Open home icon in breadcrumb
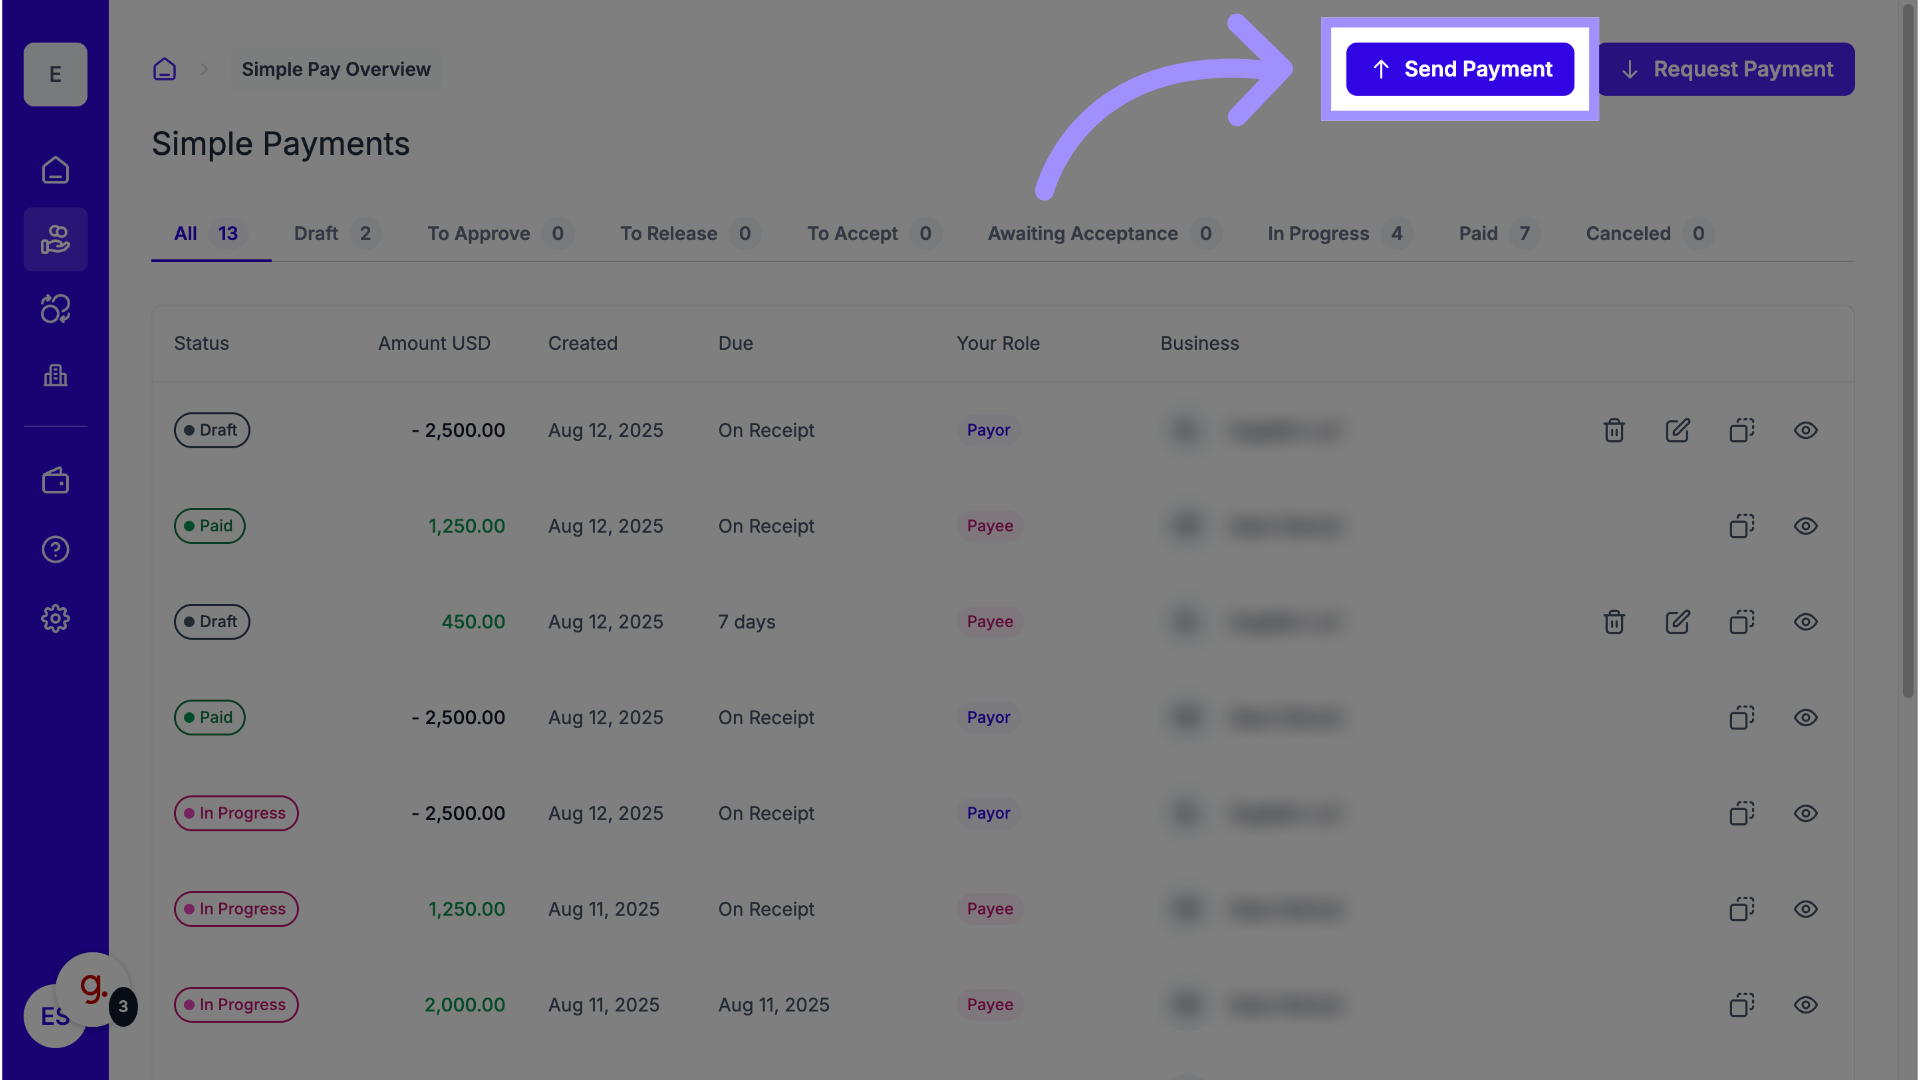The image size is (1920, 1080). 164,69
